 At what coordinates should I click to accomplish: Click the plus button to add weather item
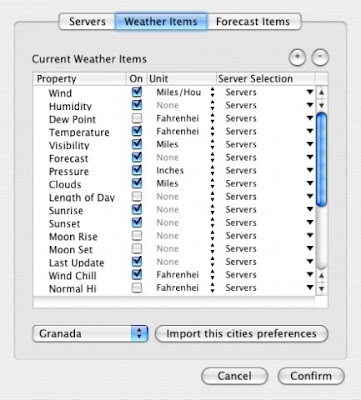click(297, 58)
